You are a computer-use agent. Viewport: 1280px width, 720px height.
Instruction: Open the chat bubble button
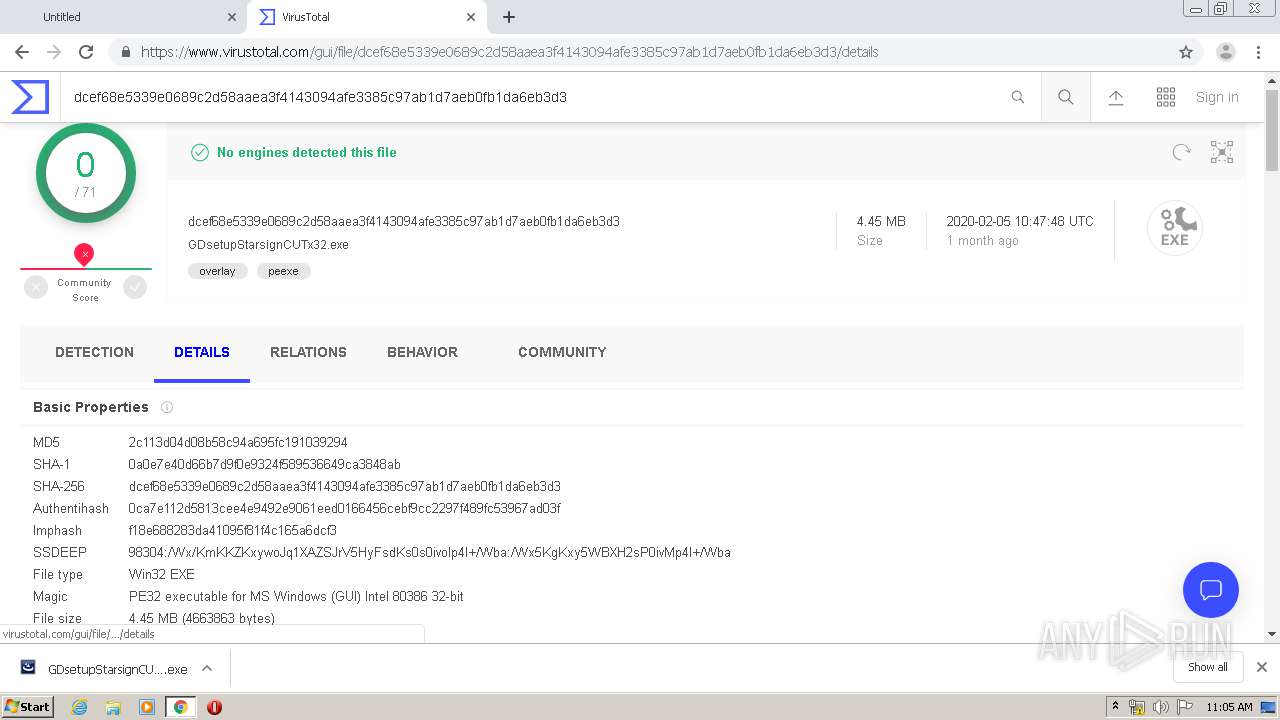(x=1211, y=589)
